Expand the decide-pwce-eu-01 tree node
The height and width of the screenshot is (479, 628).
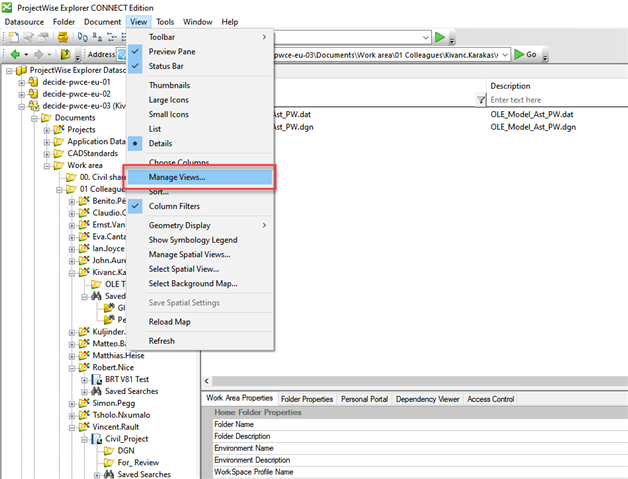click(22, 83)
